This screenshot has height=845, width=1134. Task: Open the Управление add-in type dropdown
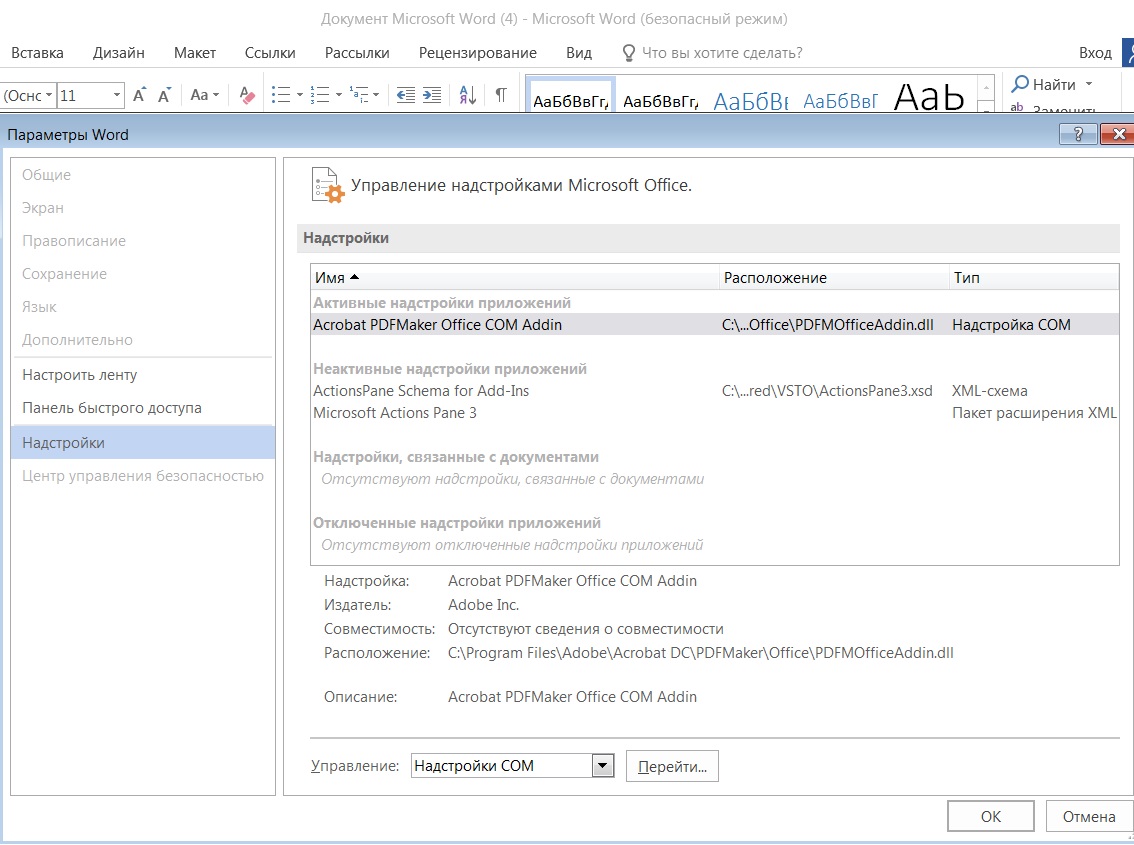tap(601, 766)
